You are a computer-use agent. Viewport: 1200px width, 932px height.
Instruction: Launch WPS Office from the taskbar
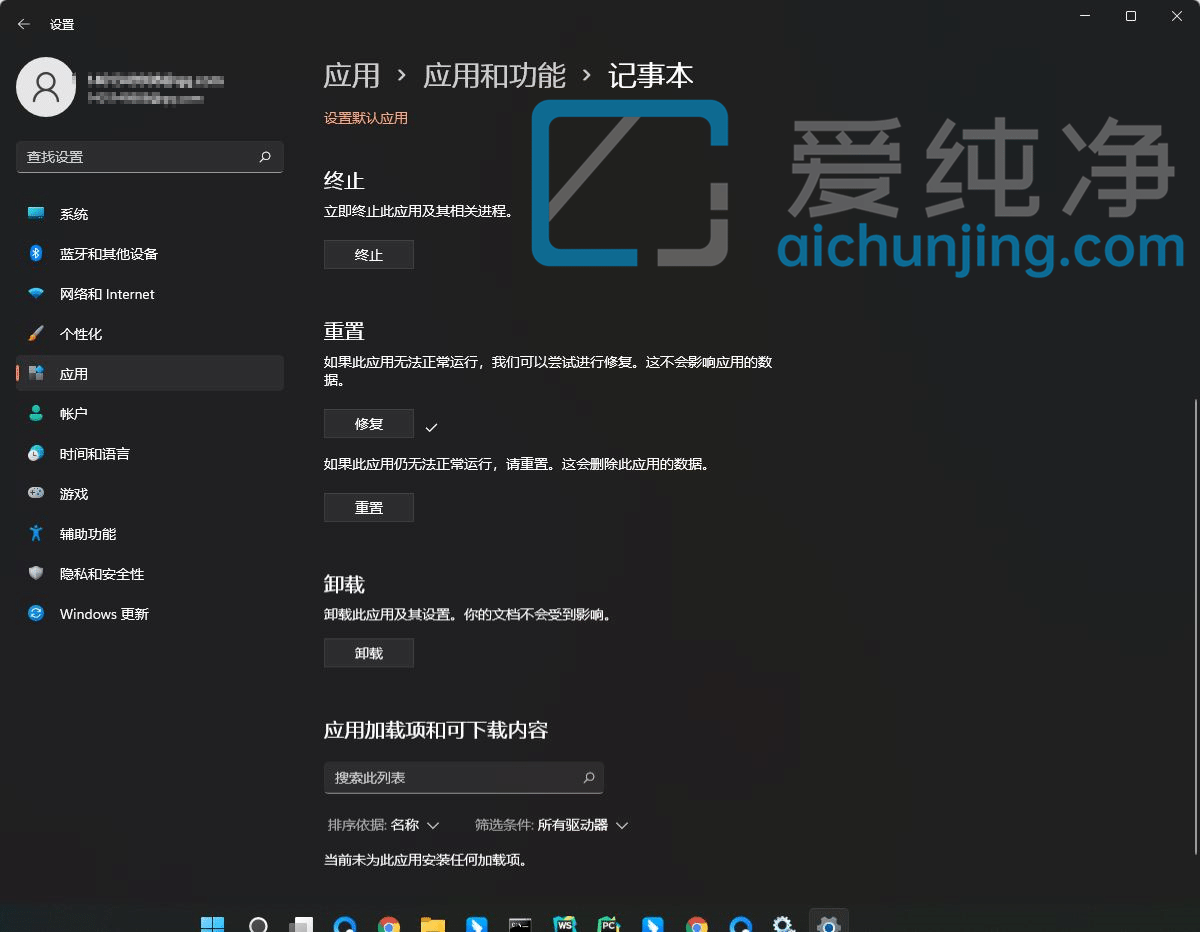coord(564,922)
